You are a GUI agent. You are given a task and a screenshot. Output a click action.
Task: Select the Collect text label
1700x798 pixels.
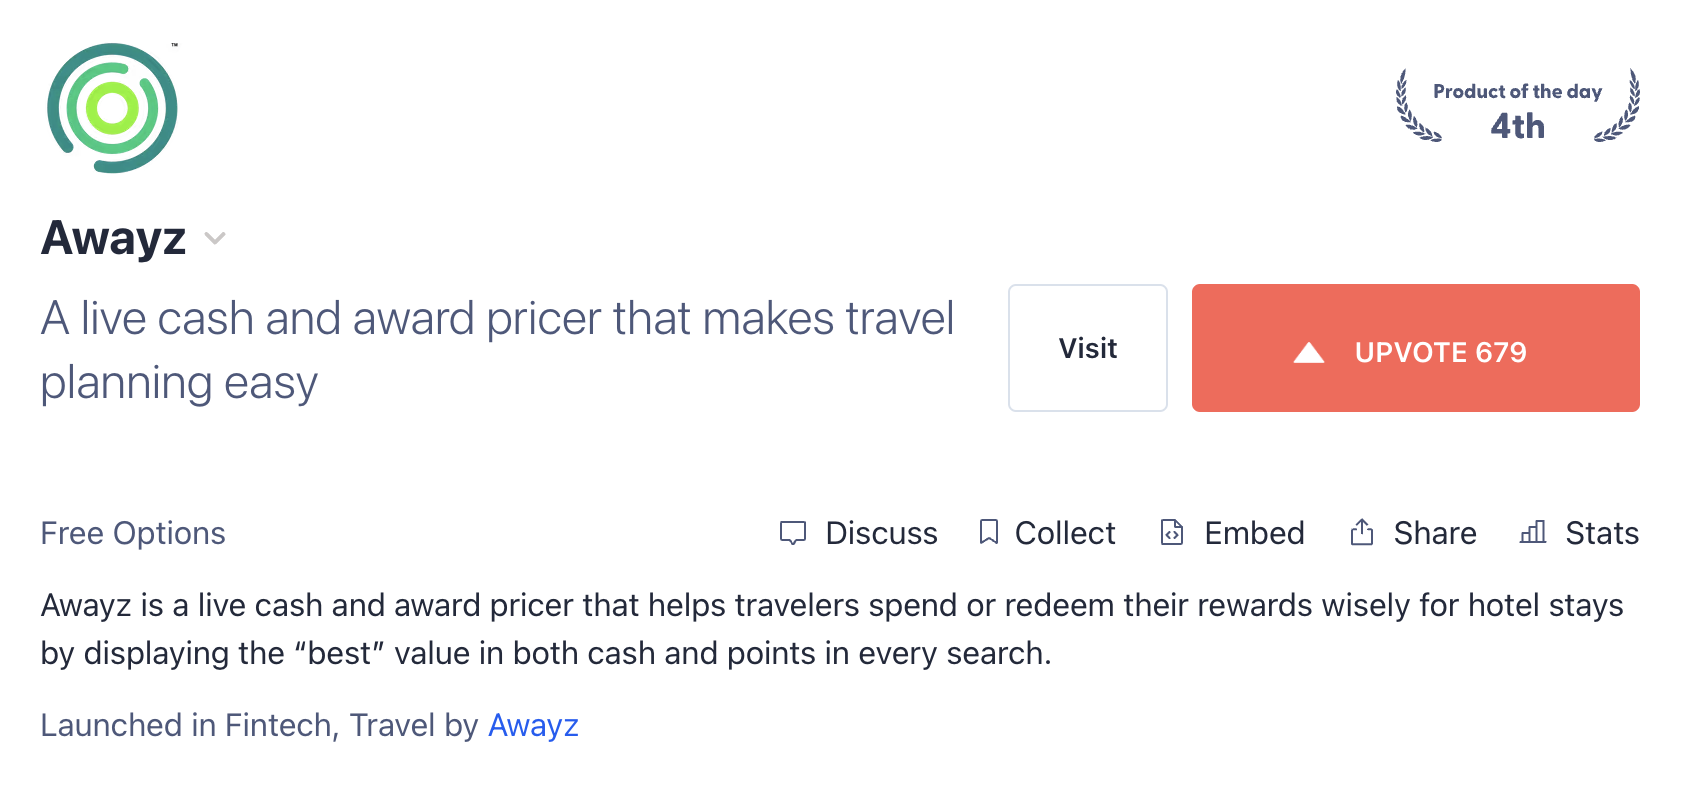pos(1065,533)
